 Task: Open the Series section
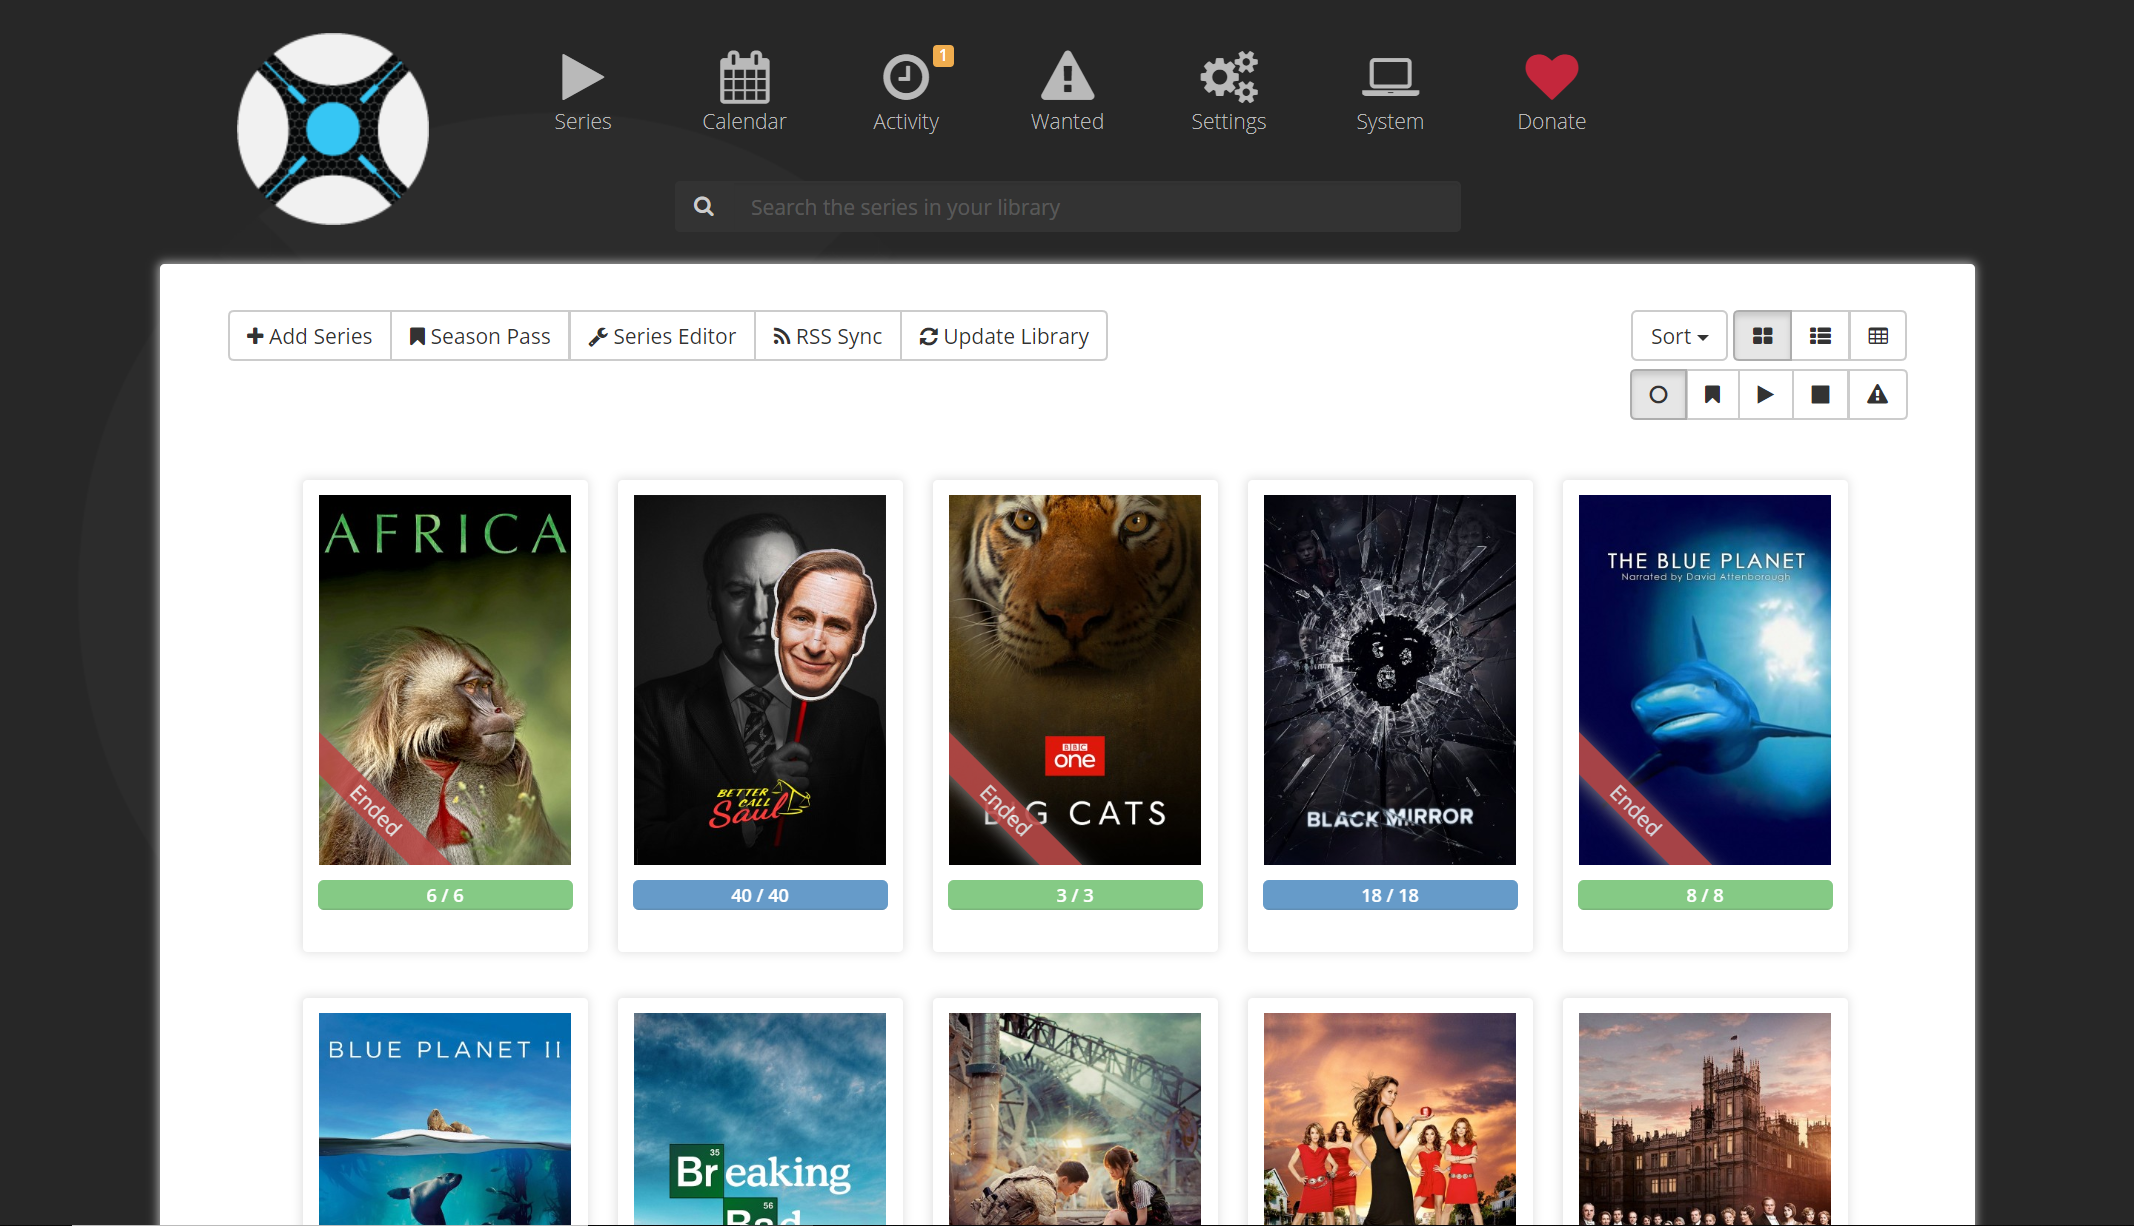pos(583,93)
